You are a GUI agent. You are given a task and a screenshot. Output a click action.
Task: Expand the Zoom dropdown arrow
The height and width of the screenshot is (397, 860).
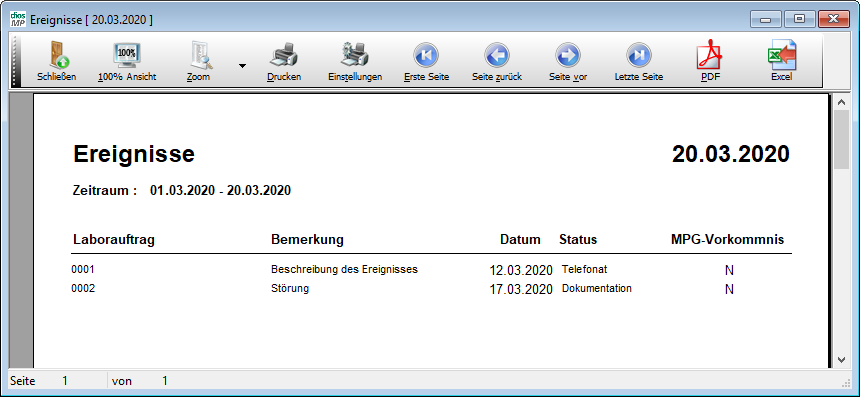tap(242, 66)
